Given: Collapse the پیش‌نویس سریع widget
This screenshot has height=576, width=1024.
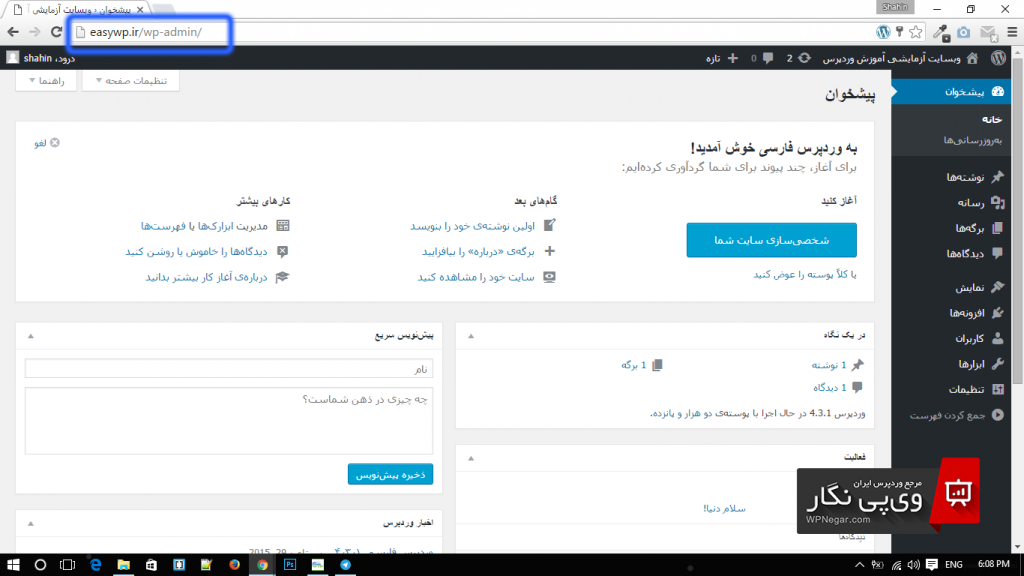Looking at the screenshot, I should pyautogui.click(x=31, y=336).
